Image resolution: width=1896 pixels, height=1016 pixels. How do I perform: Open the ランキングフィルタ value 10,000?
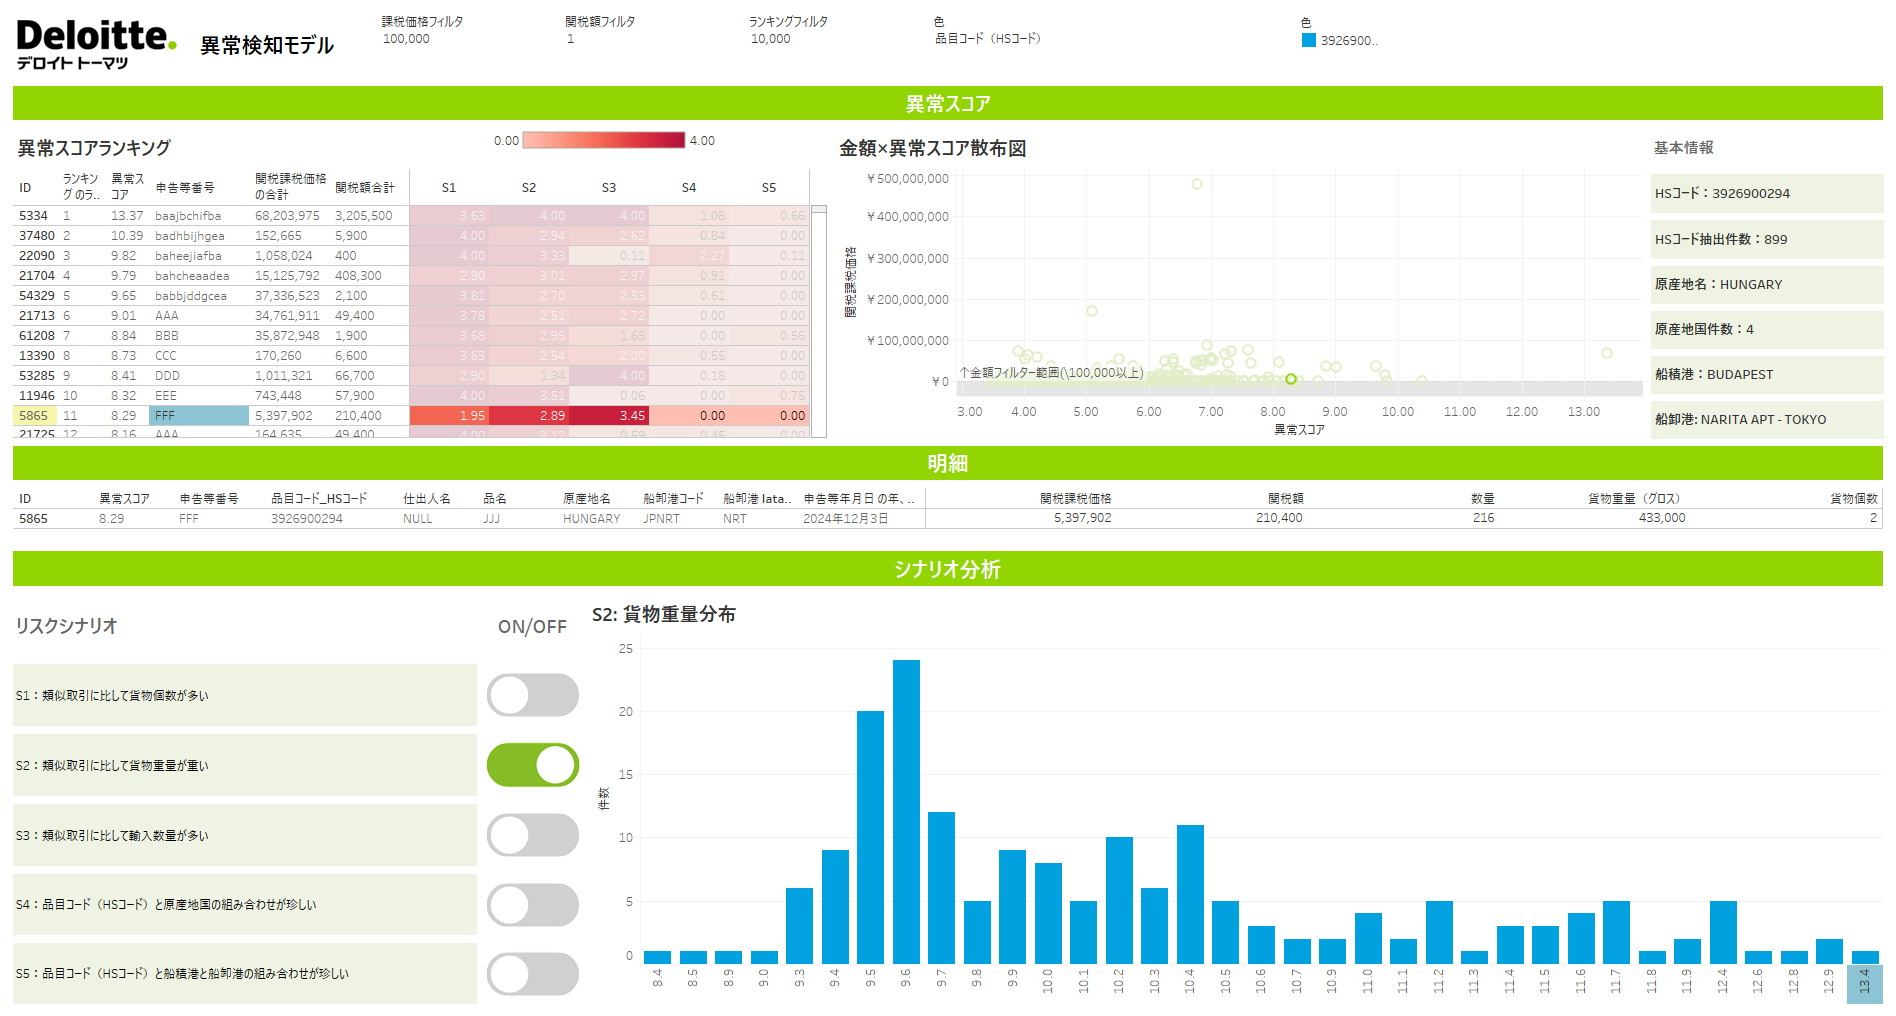(x=770, y=39)
